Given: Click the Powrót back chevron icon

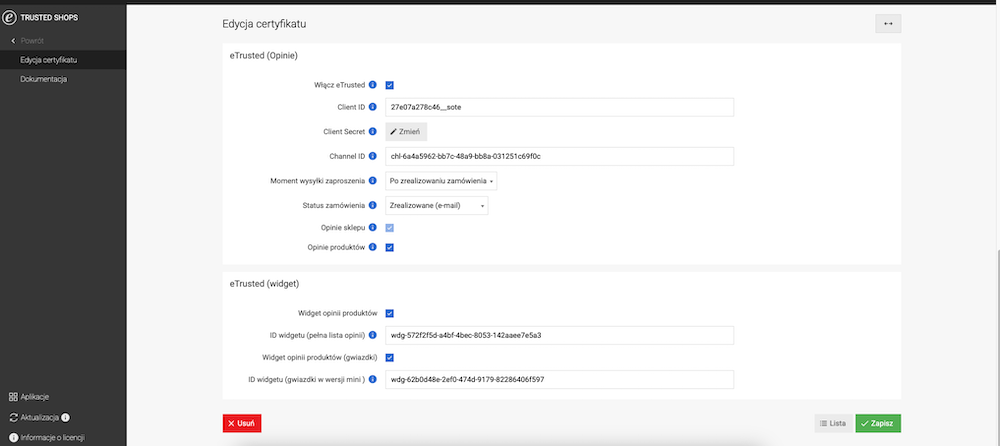Looking at the screenshot, I should point(13,41).
